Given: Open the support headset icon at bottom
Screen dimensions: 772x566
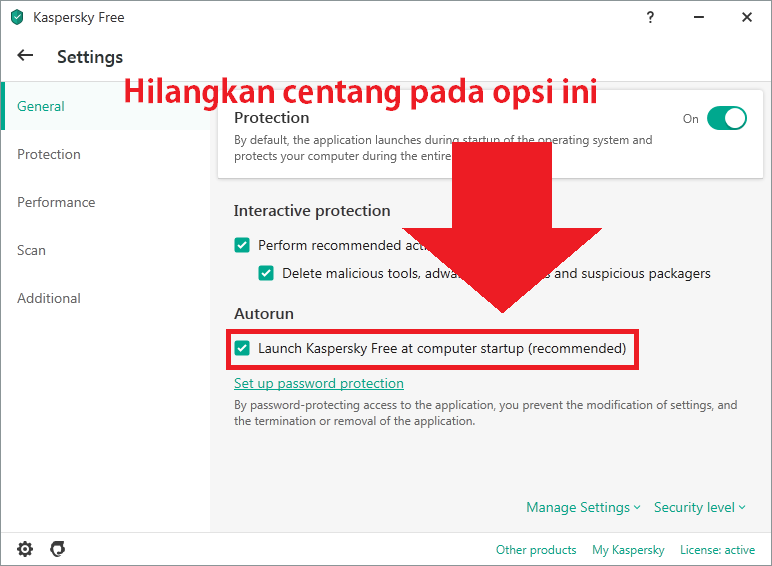Looking at the screenshot, I should pyautogui.click(x=58, y=549).
